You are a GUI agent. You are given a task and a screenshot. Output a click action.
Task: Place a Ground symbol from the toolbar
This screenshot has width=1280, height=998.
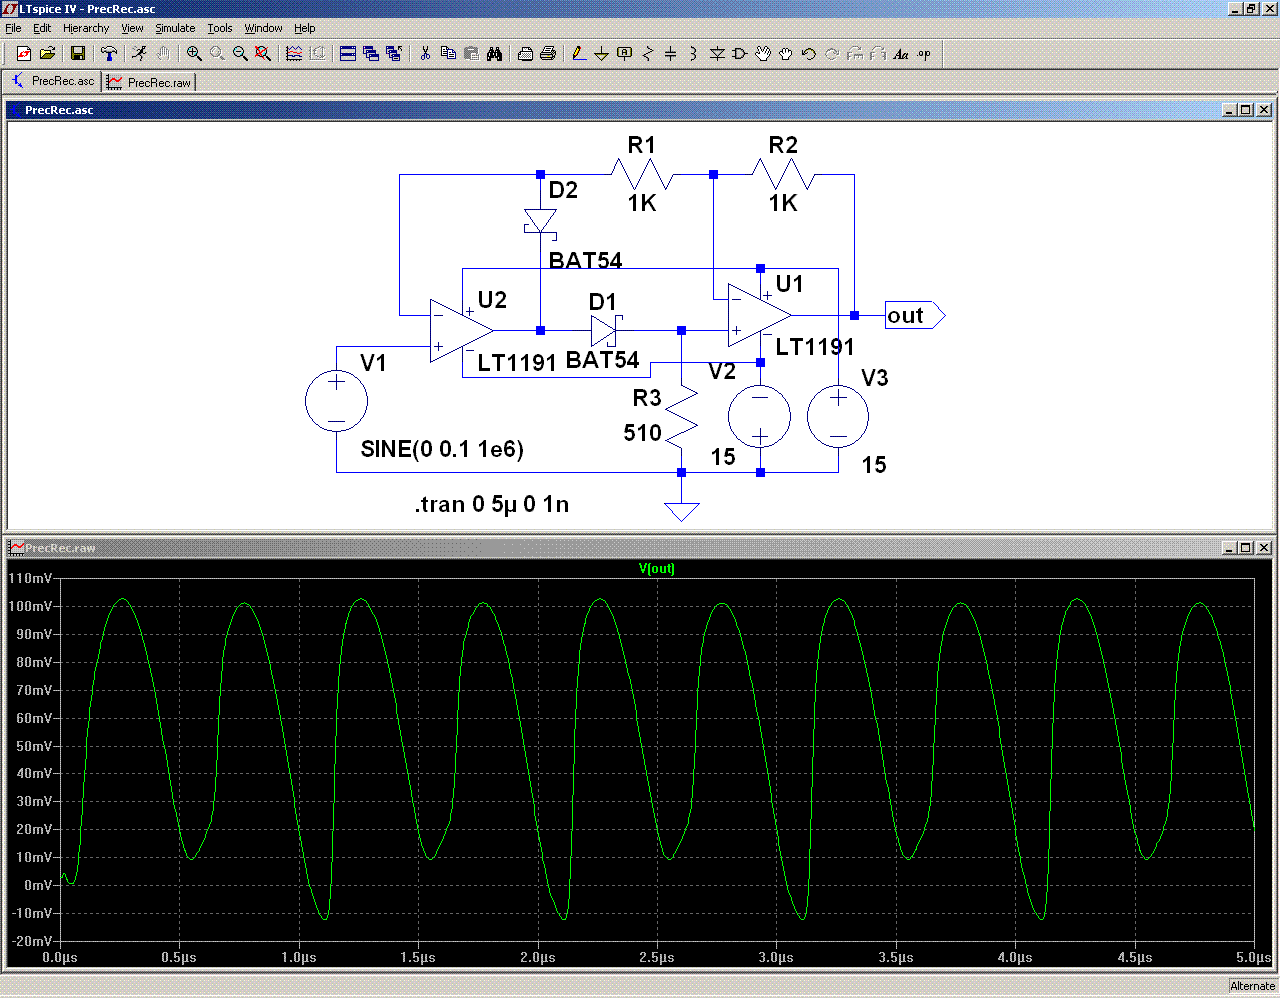point(601,54)
